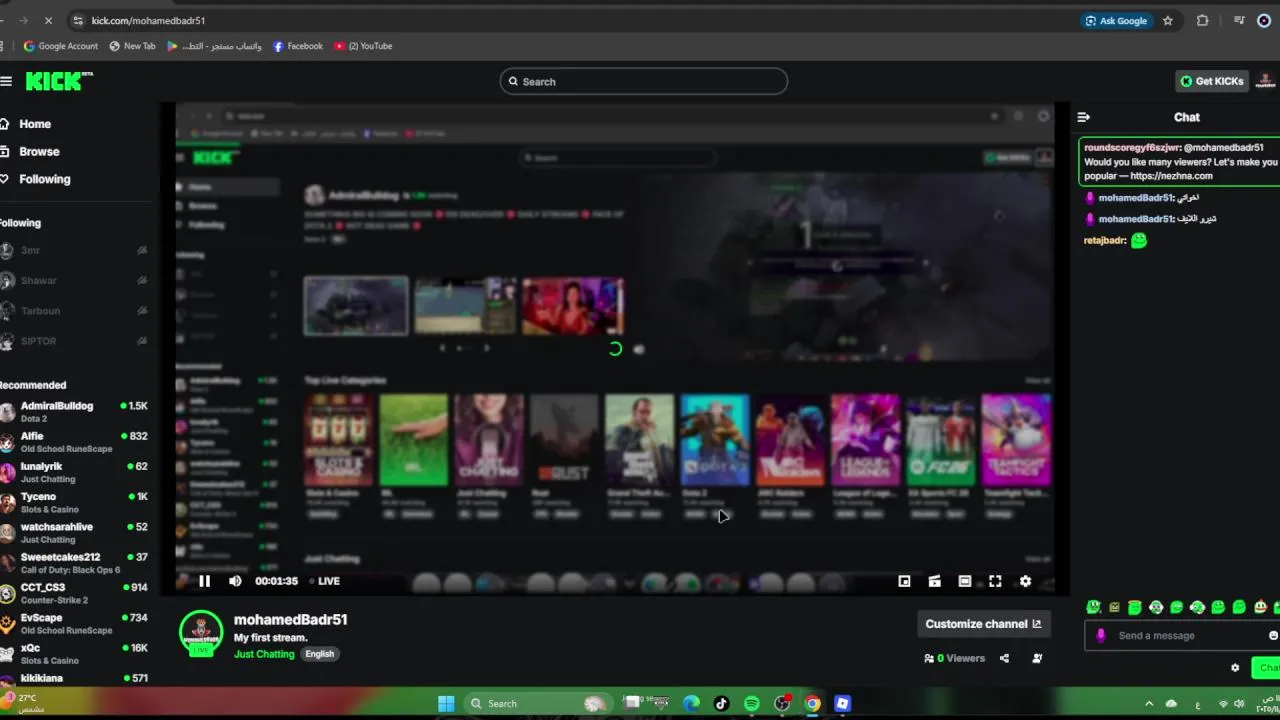View site information icon in address bar
This screenshot has height=720, width=1280.
(77, 20)
